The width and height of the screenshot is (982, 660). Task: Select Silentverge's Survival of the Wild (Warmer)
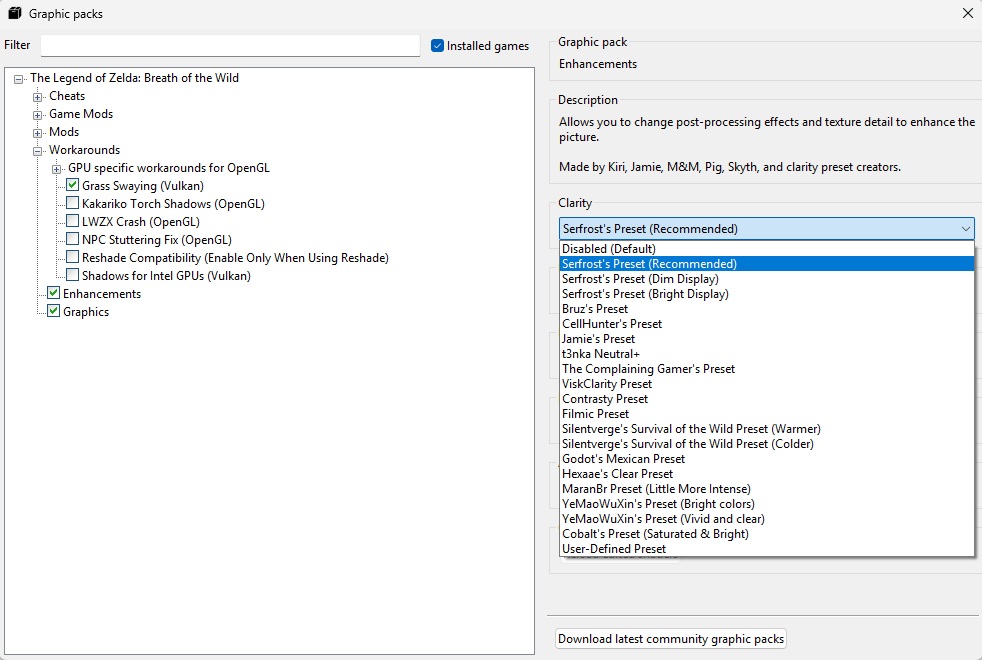click(x=767, y=429)
